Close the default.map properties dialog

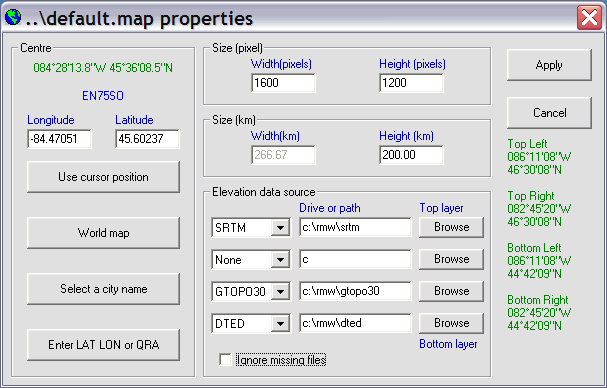(589, 17)
